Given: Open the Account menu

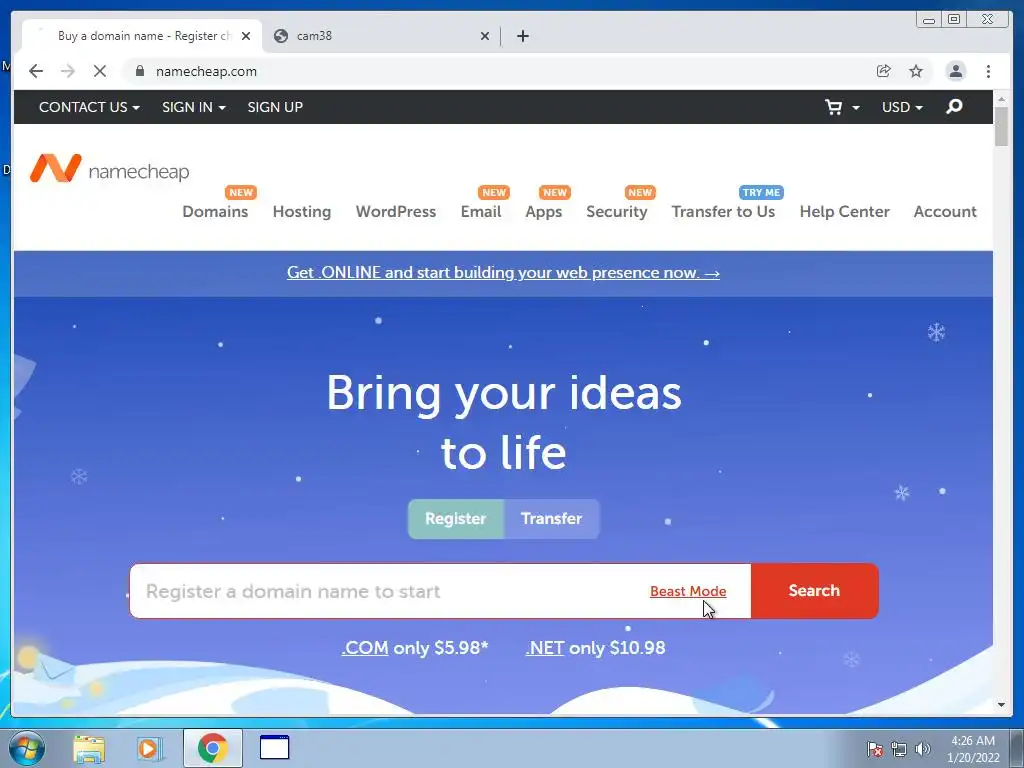Looking at the screenshot, I should pyautogui.click(x=945, y=212).
